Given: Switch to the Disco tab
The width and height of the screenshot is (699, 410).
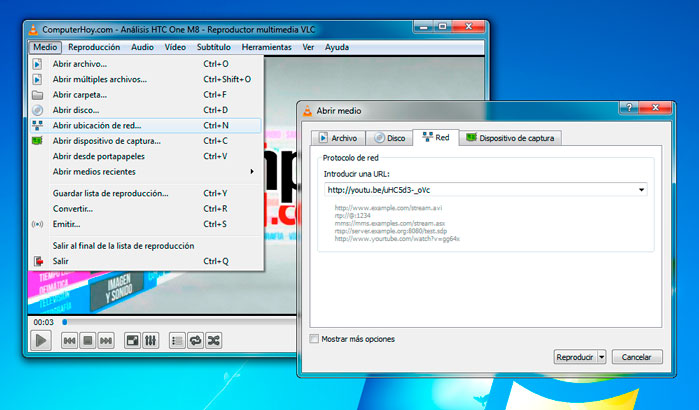Looking at the screenshot, I should tap(390, 138).
